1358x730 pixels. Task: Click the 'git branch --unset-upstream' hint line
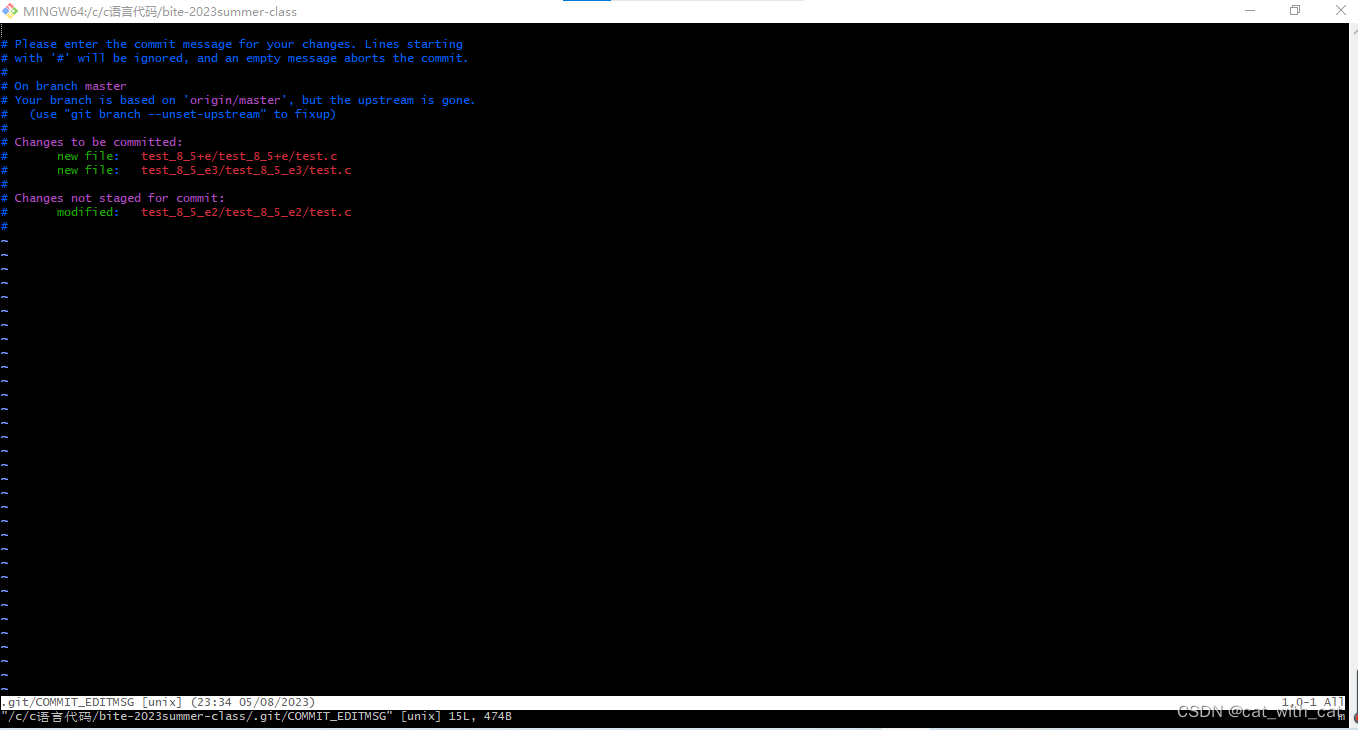[168, 114]
